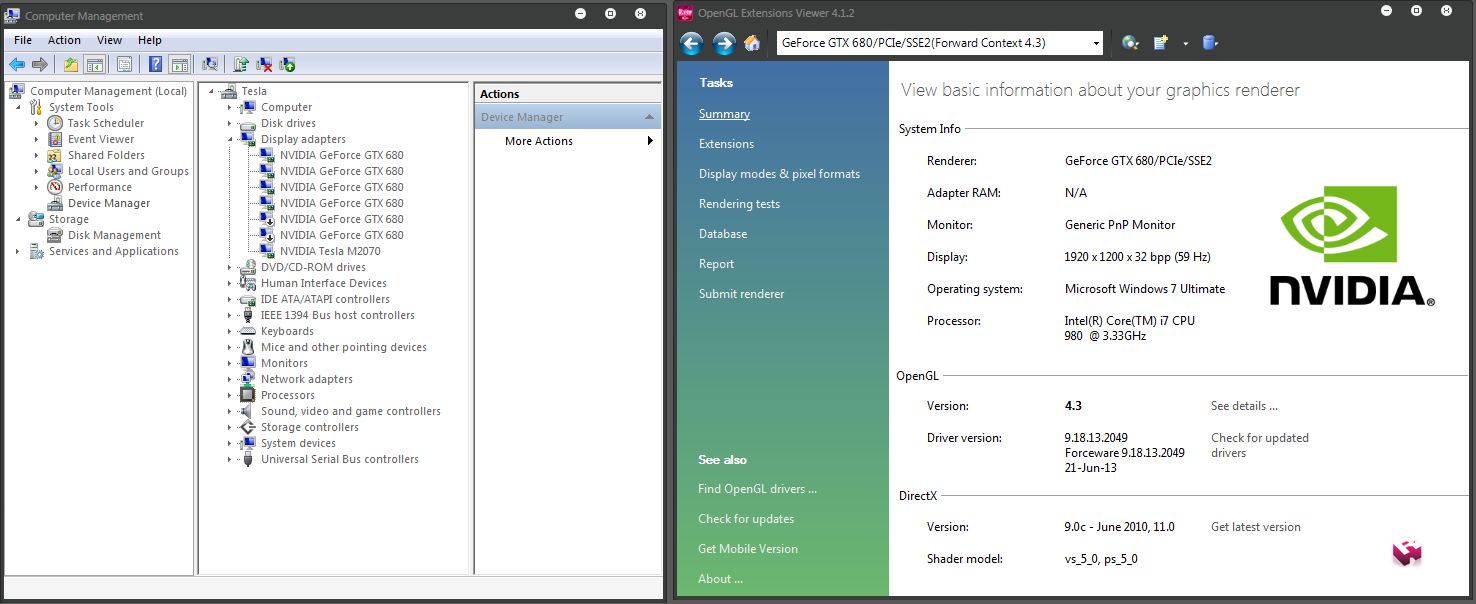Screen dimensions: 1476x604
Task: Expand Services and Applications
Action: pos(18,251)
